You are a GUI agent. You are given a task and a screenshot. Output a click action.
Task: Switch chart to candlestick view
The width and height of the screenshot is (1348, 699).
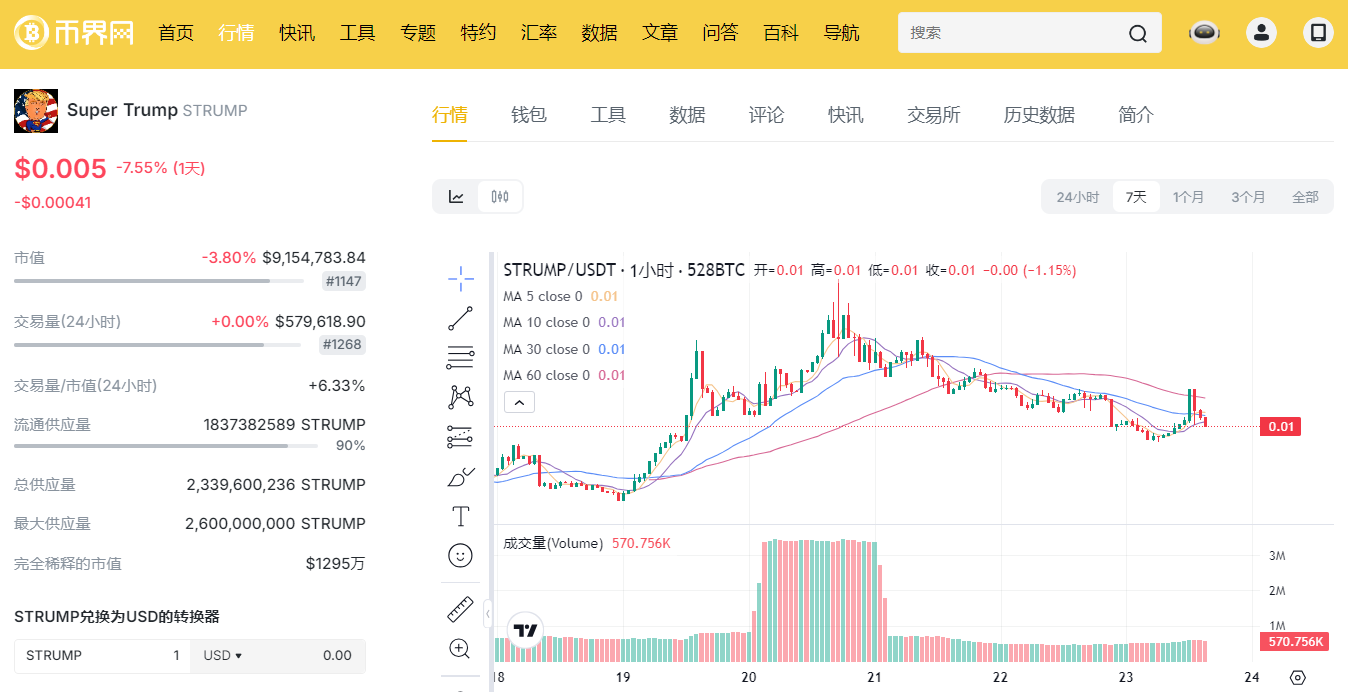(500, 197)
